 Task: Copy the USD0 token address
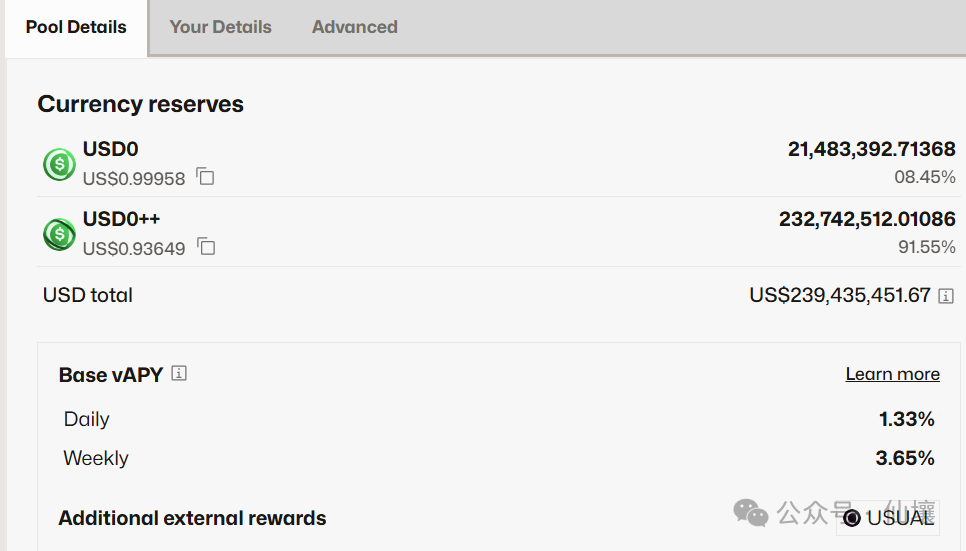pos(205,177)
